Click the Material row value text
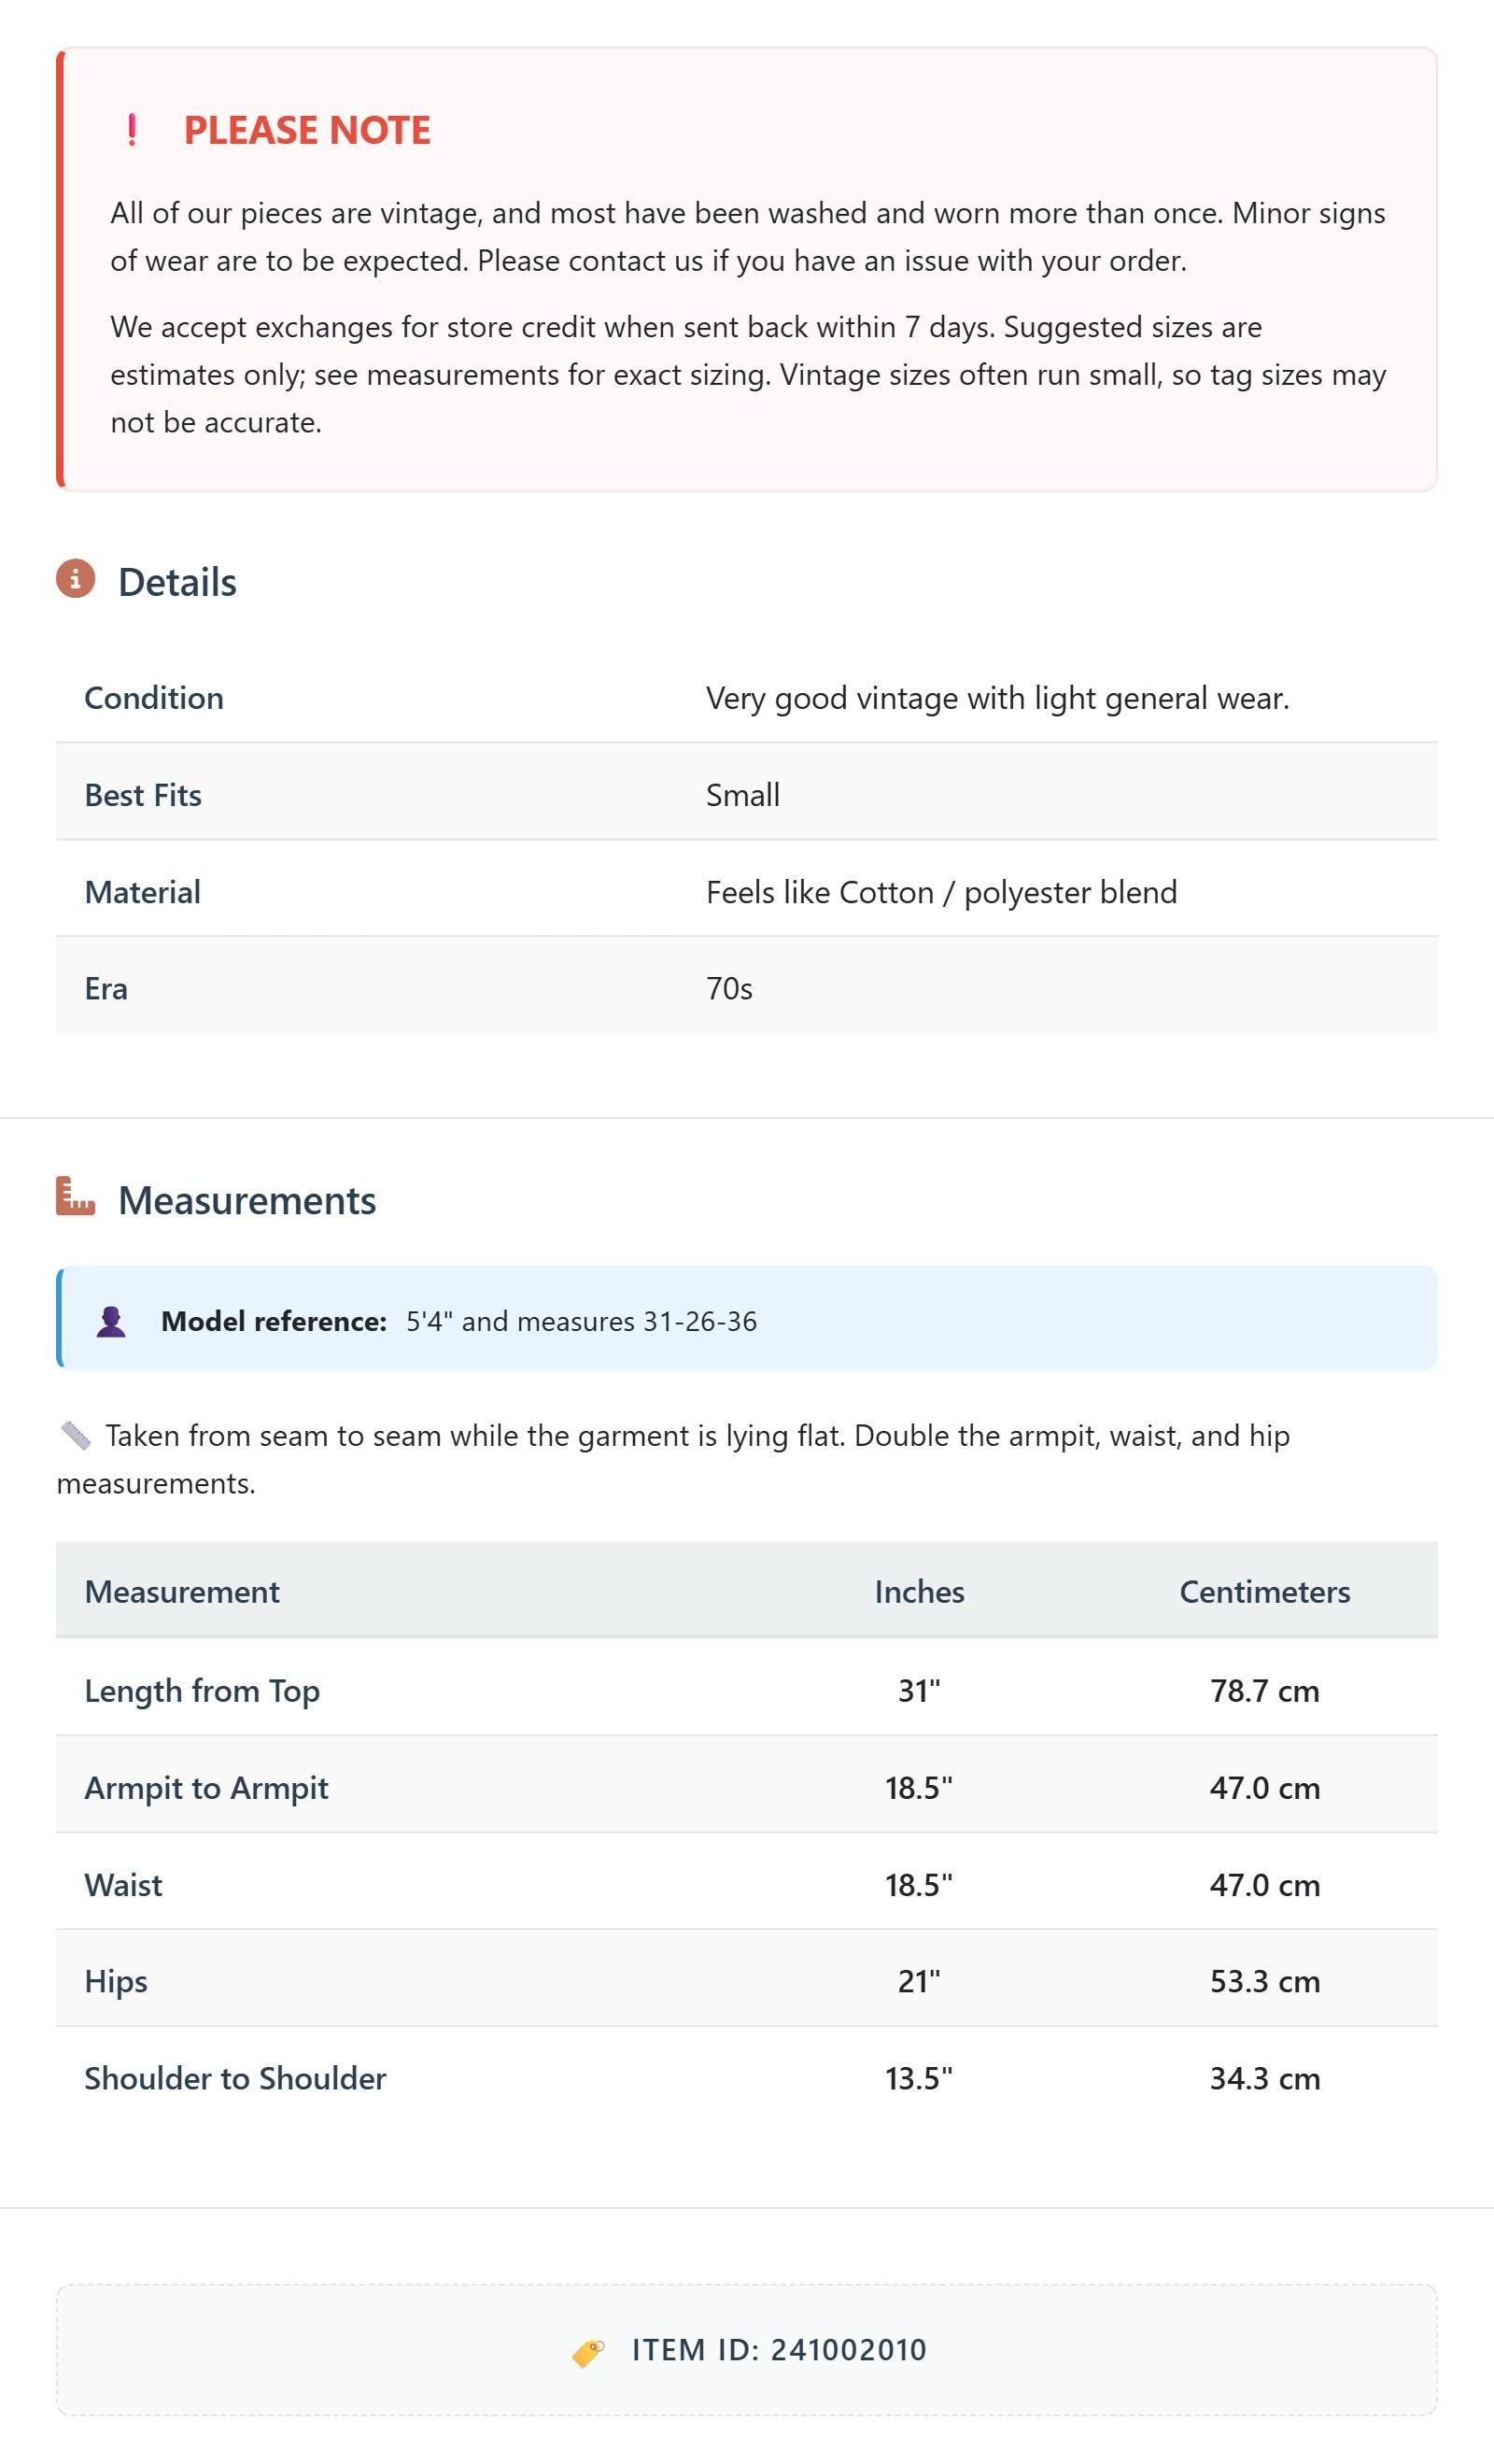The image size is (1494, 2464). pyautogui.click(x=942, y=892)
